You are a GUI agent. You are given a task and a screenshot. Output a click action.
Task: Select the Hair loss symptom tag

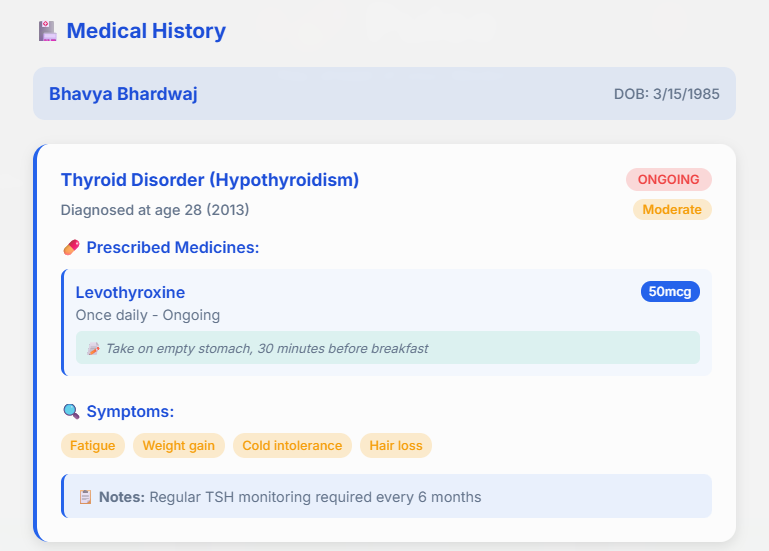(396, 446)
